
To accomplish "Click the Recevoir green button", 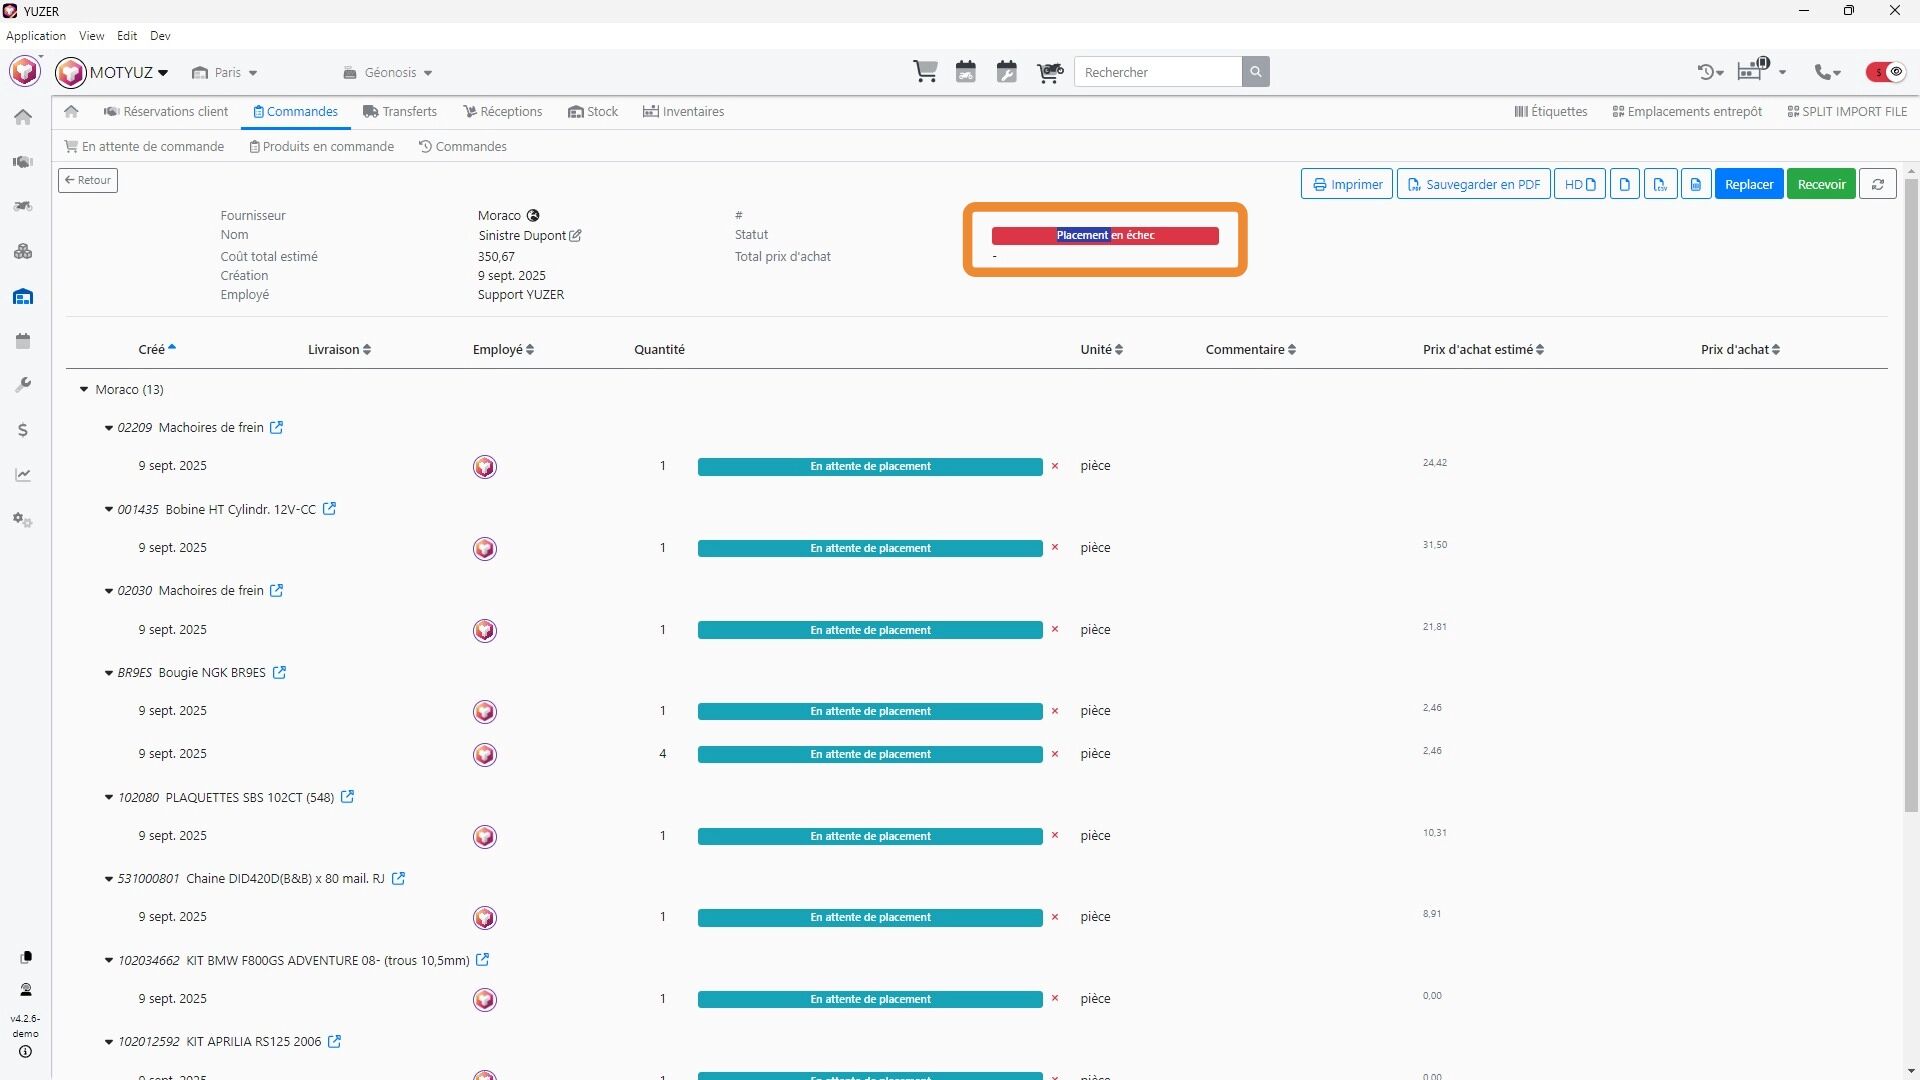I will click(1821, 184).
